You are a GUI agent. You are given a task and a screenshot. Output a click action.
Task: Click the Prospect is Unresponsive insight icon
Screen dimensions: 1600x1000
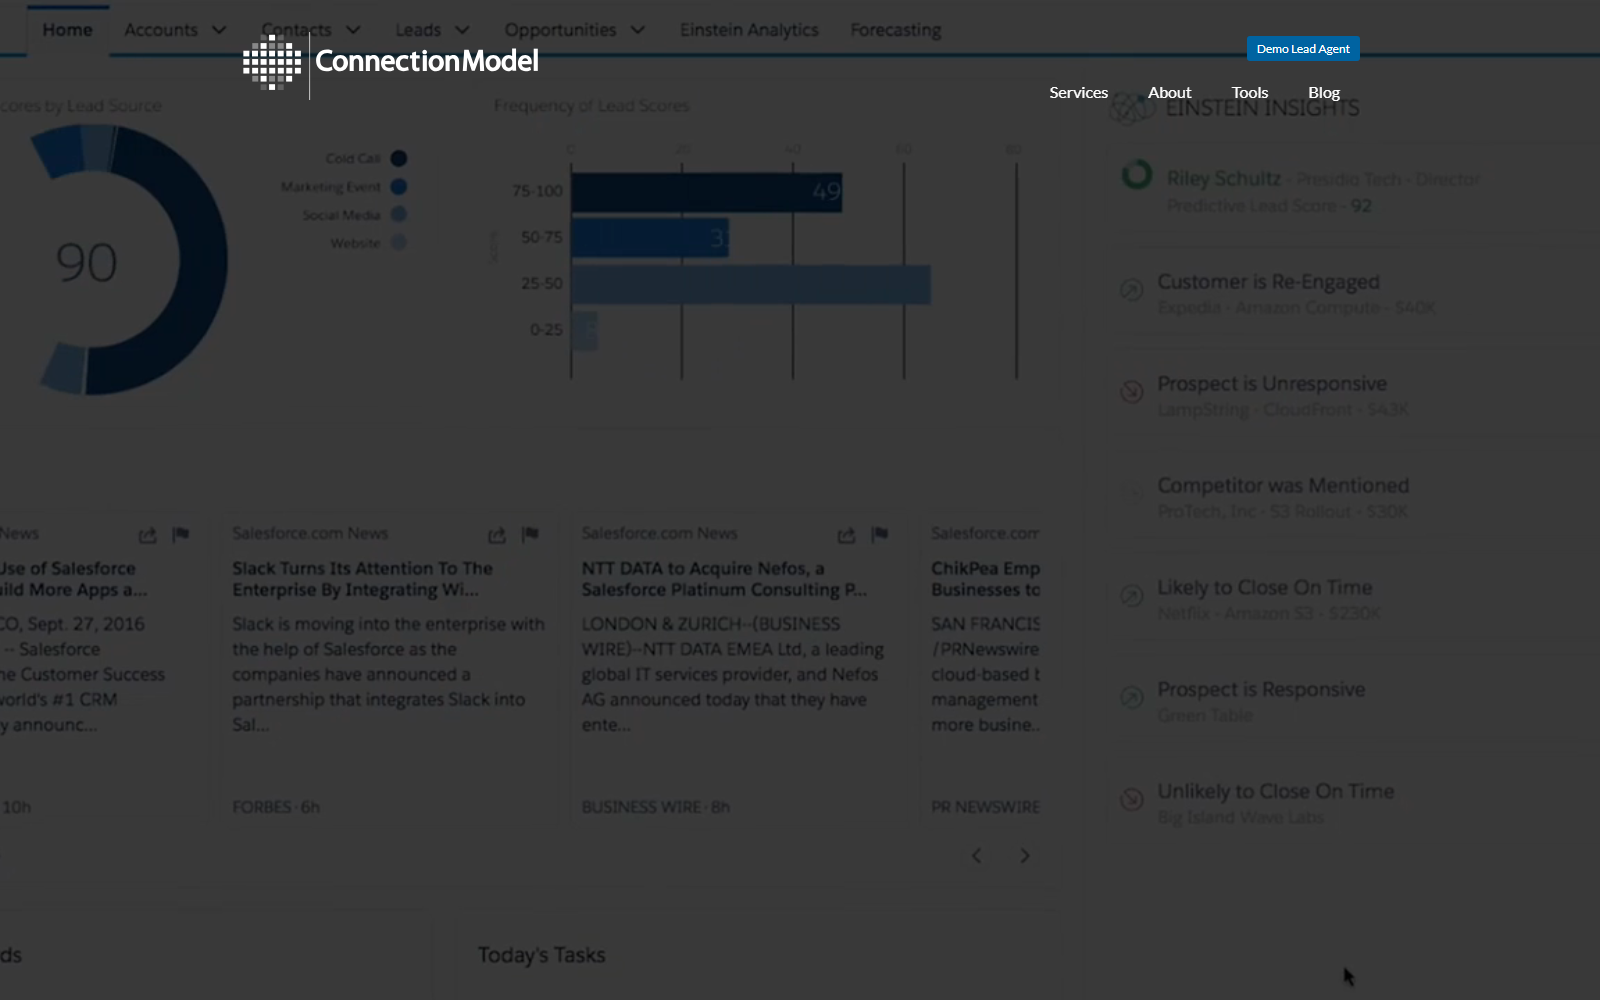tap(1131, 392)
